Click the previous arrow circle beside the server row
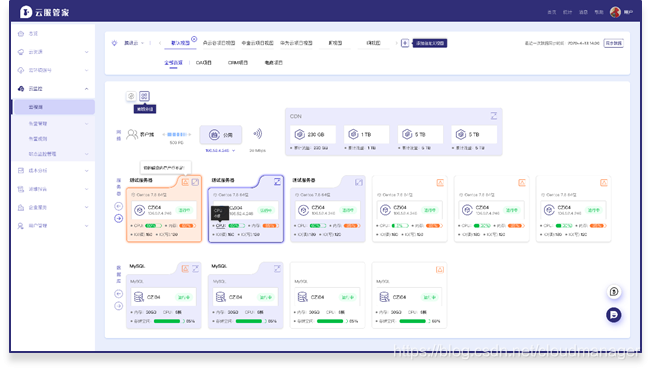 point(118,206)
